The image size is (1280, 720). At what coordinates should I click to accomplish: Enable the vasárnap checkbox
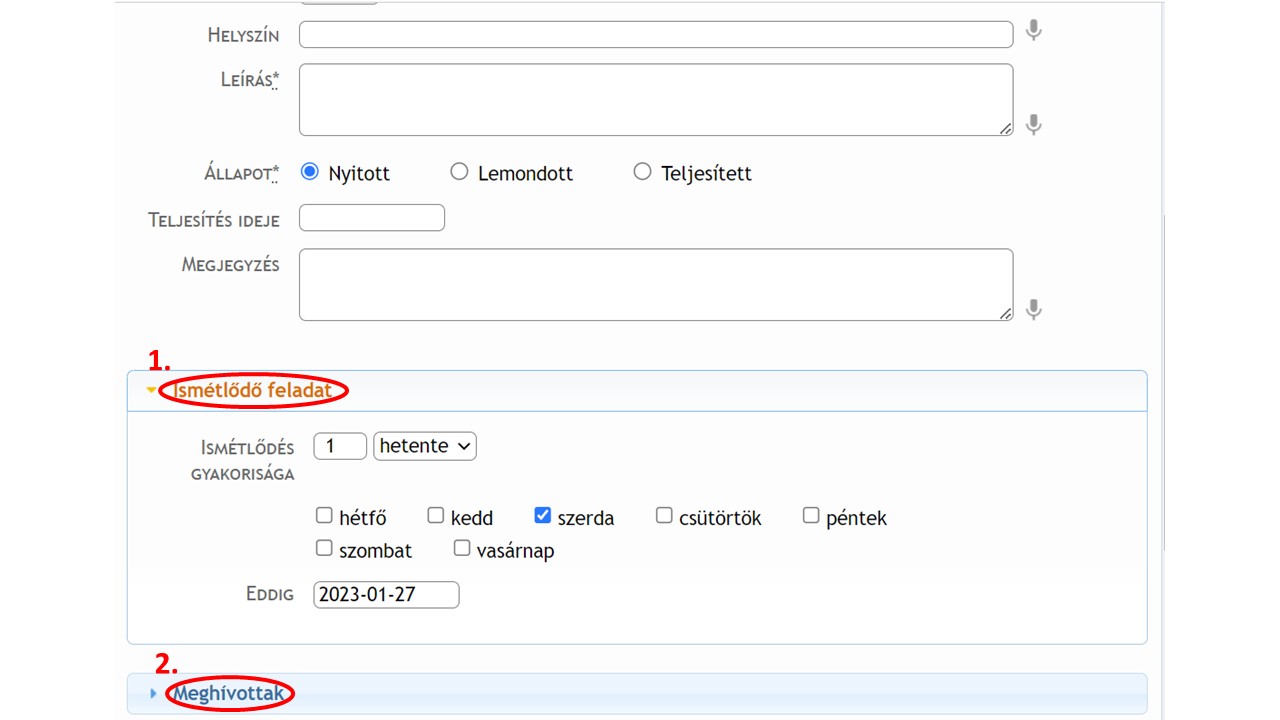462,548
